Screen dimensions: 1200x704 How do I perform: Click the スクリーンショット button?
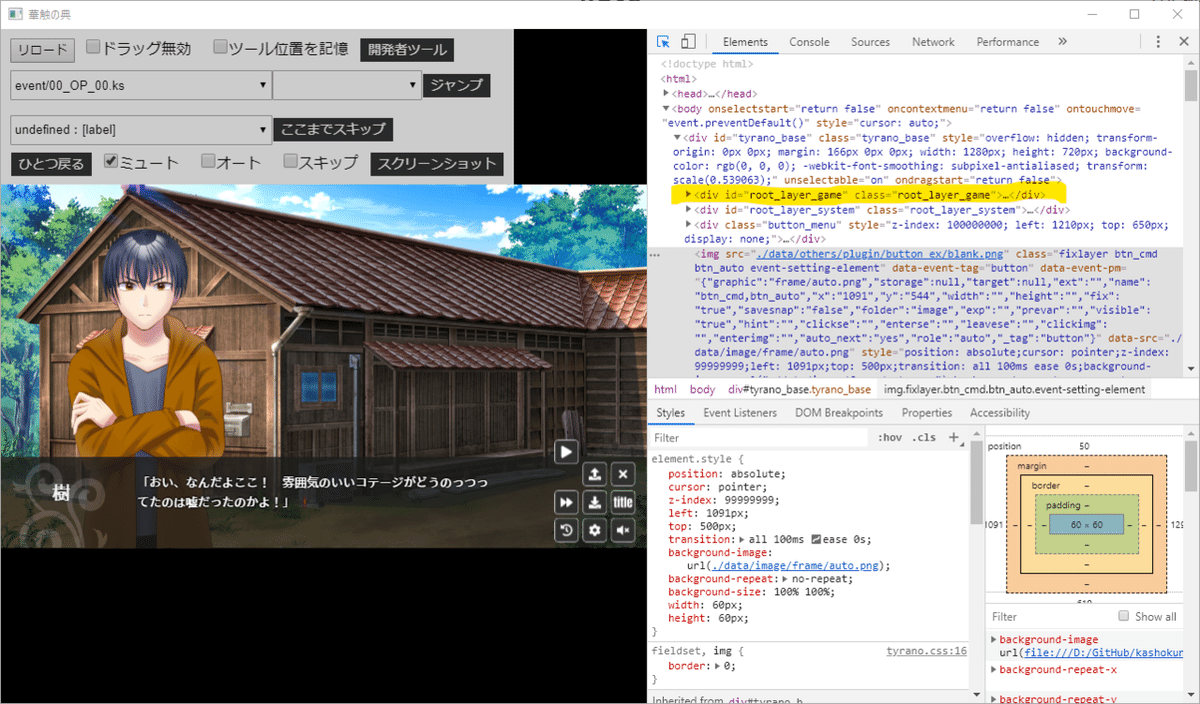(x=436, y=164)
